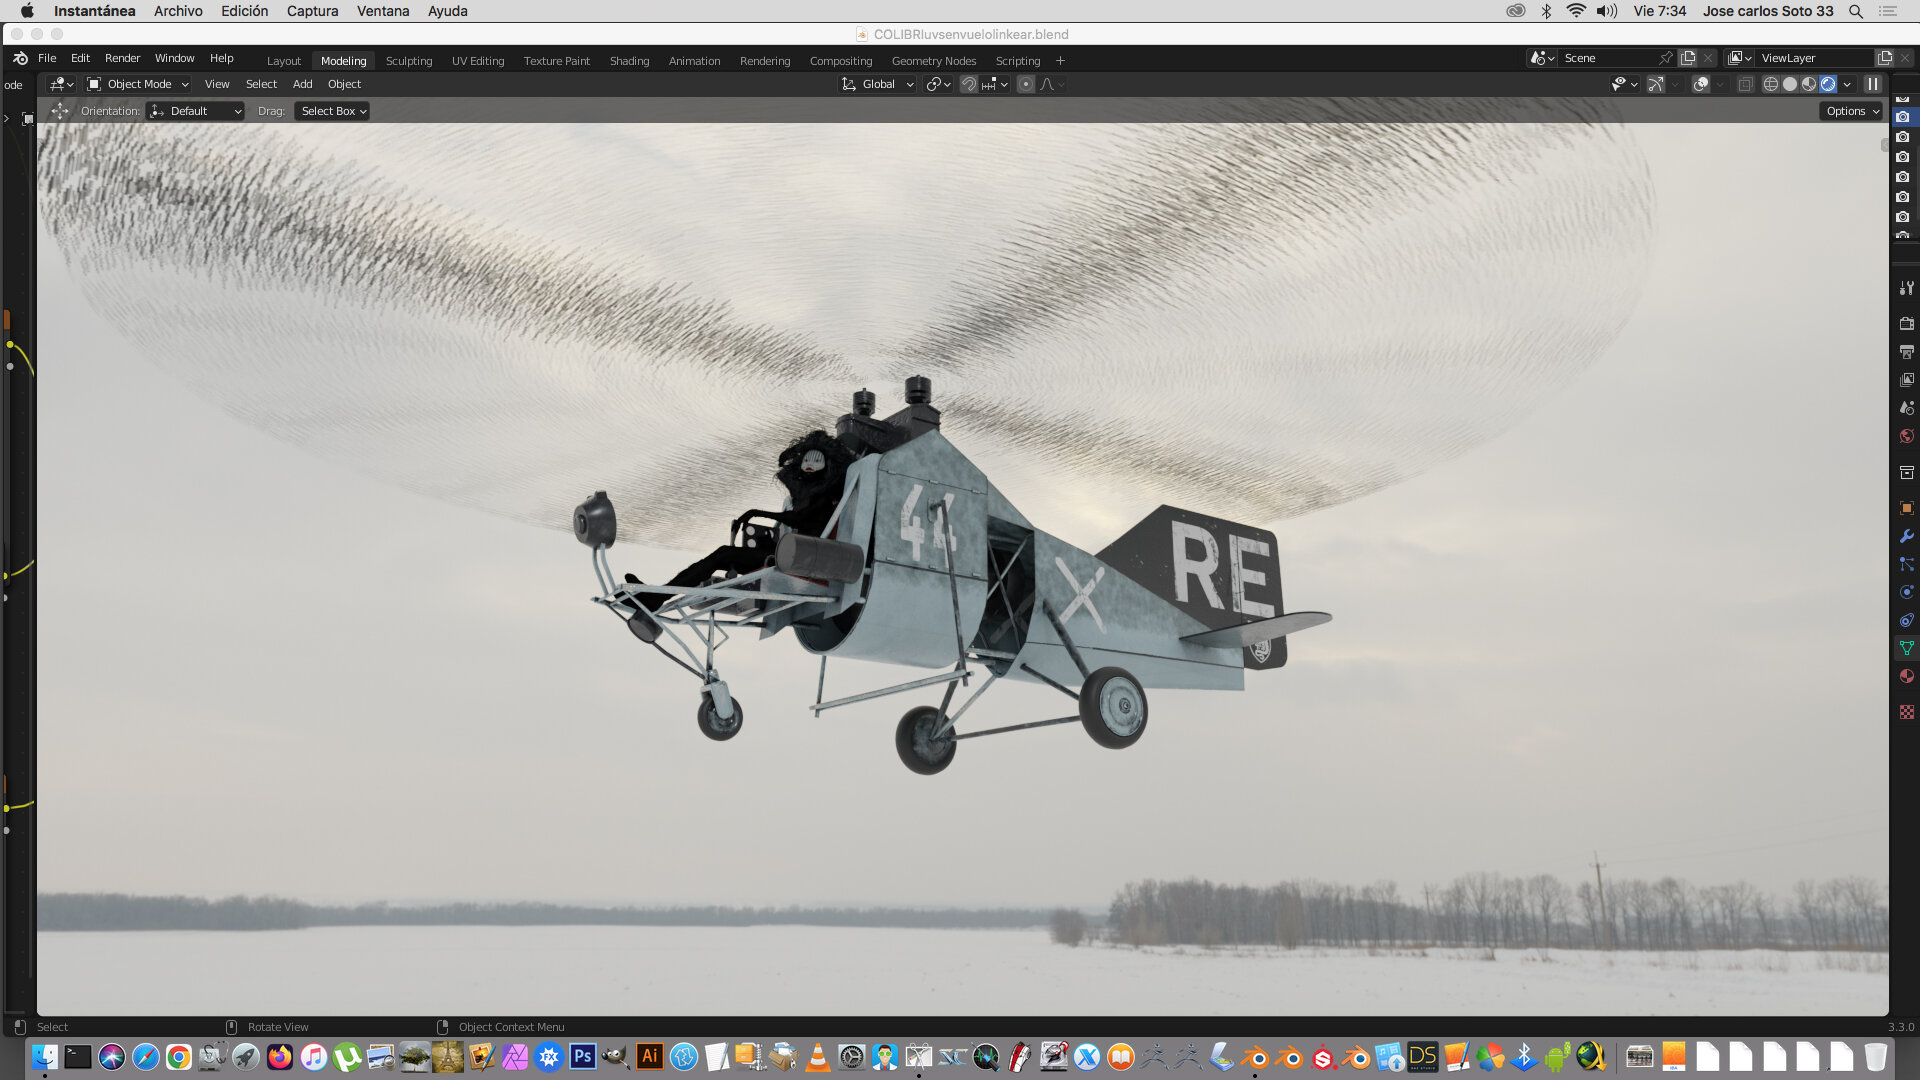Toggle X-ray mode
Image resolution: width=1920 pixels, height=1080 pixels.
[x=1745, y=84]
